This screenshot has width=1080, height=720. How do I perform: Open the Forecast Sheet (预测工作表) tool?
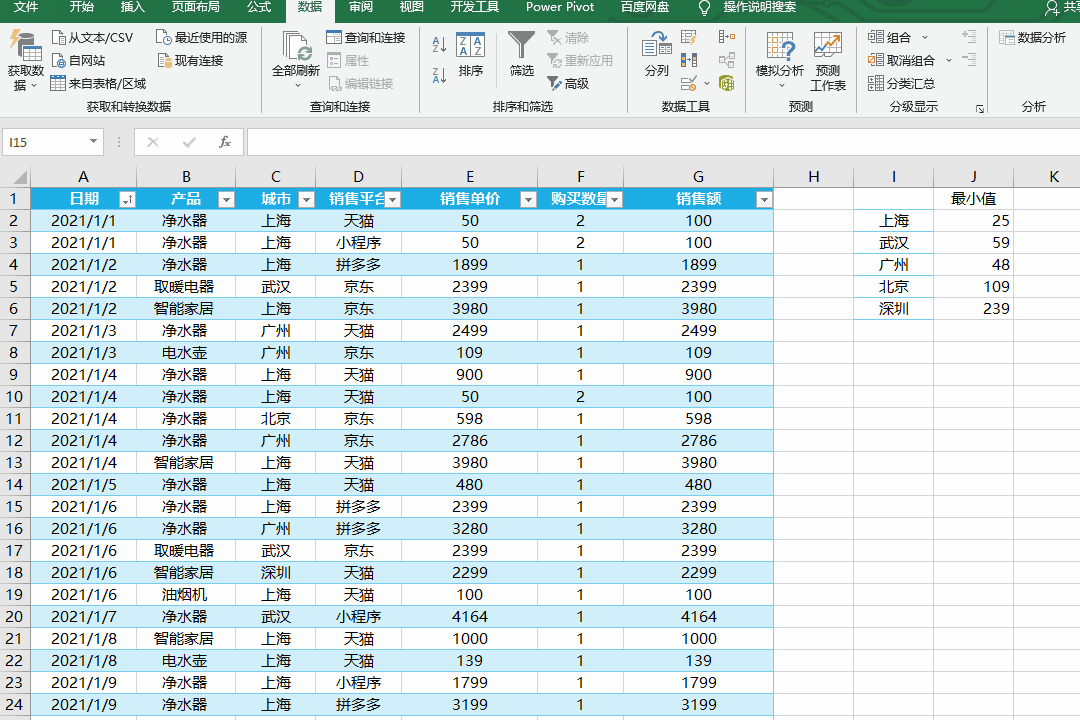pyautogui.click(x=827, y=61)
